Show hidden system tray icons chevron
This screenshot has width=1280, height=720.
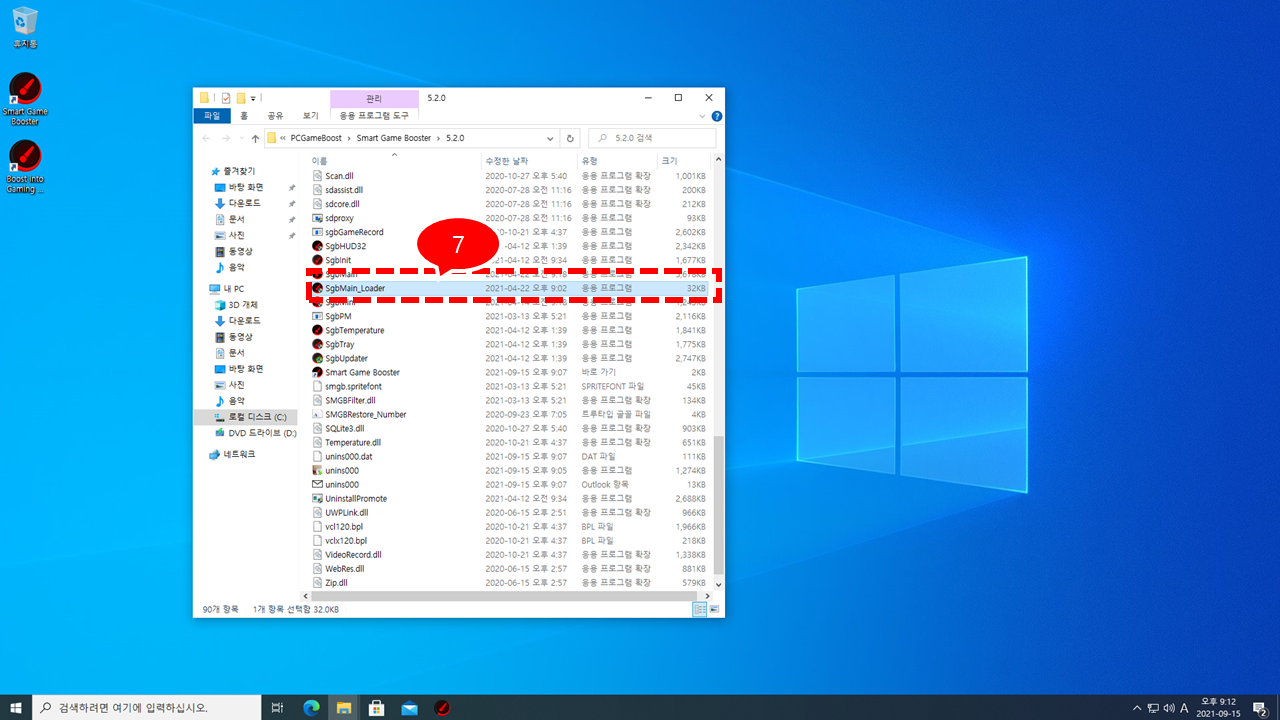pyautogui.click(x=1136, y=708)
